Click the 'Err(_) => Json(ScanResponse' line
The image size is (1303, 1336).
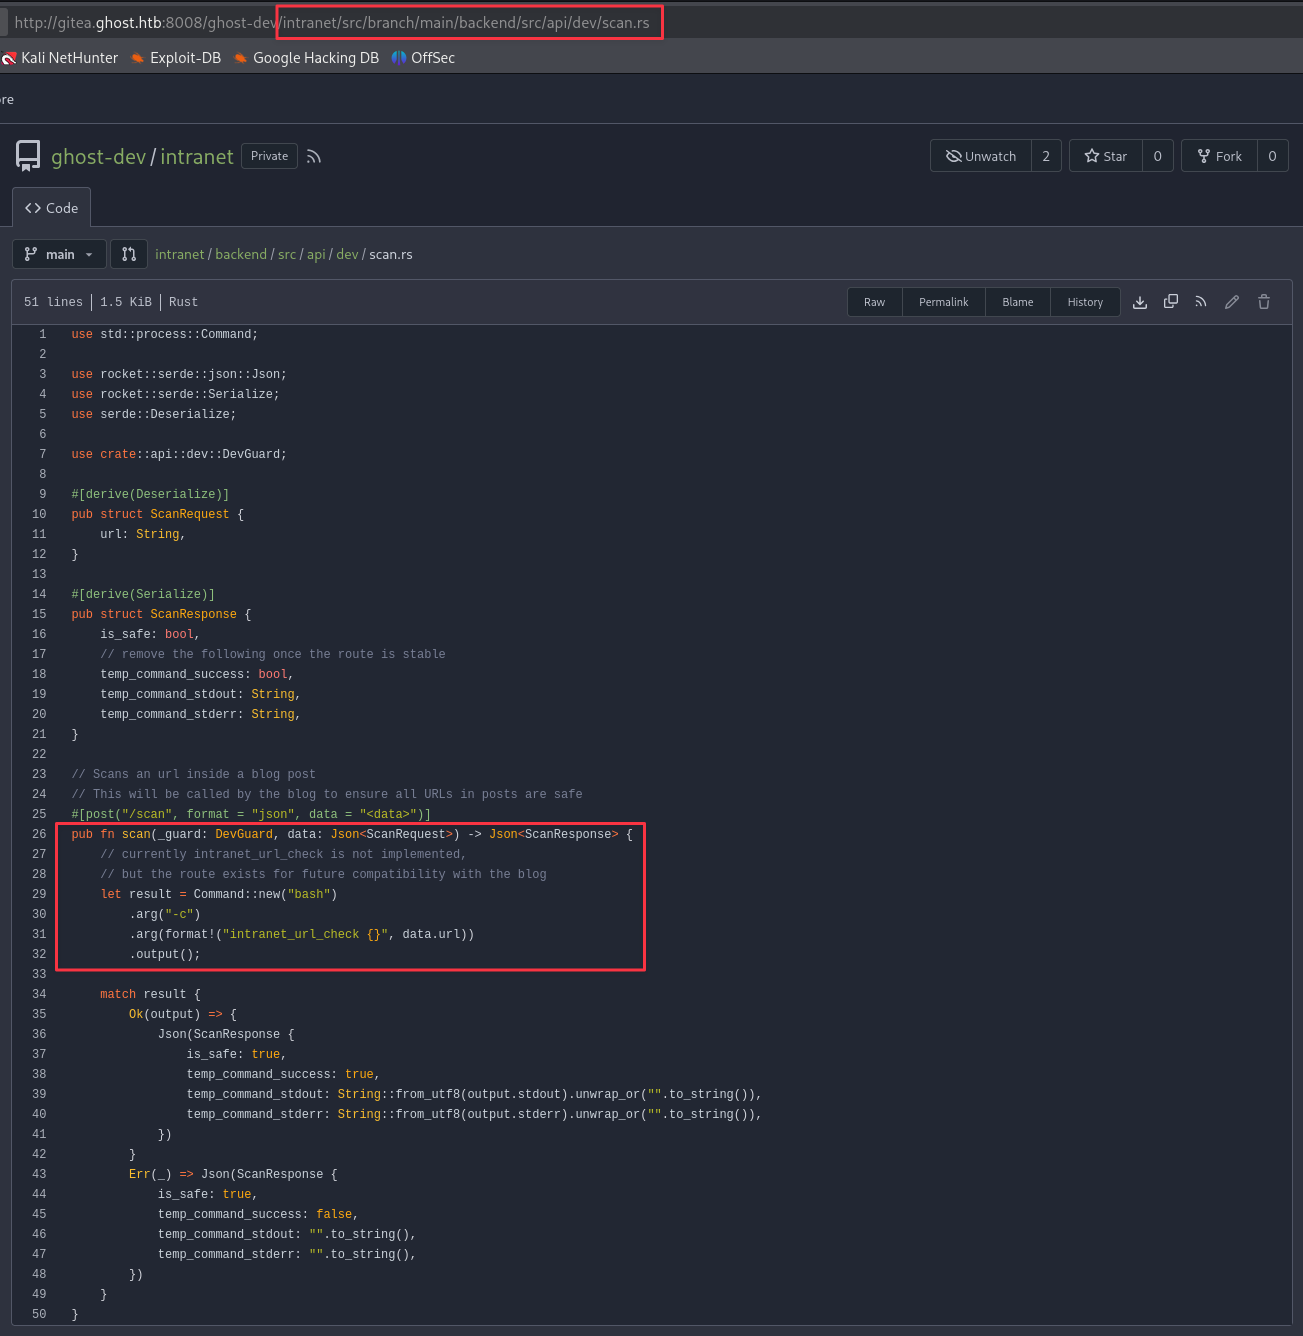point(233,1174)
